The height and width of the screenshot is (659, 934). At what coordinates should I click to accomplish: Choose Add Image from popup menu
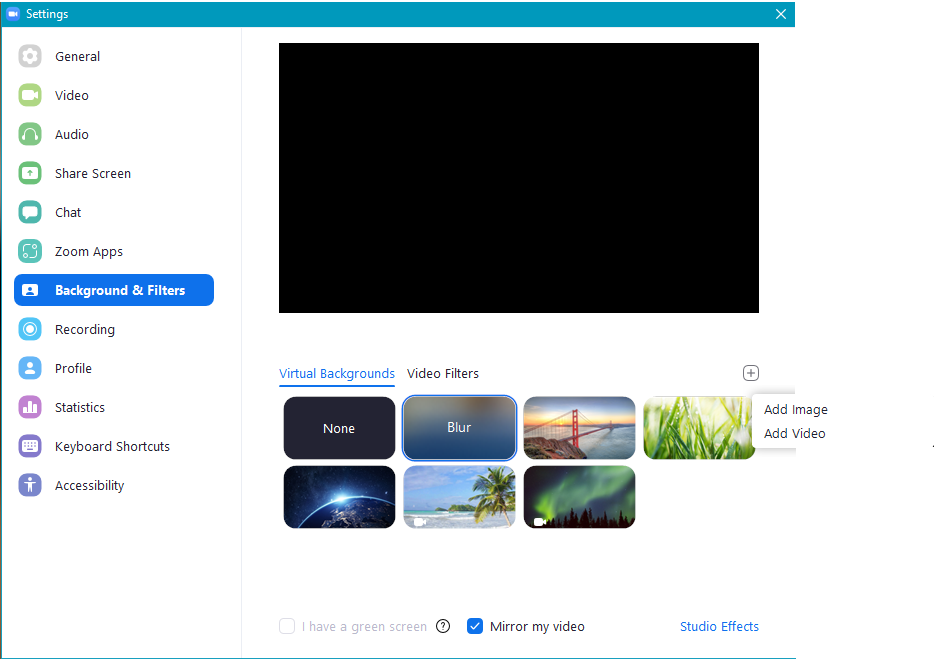(795, 409)
